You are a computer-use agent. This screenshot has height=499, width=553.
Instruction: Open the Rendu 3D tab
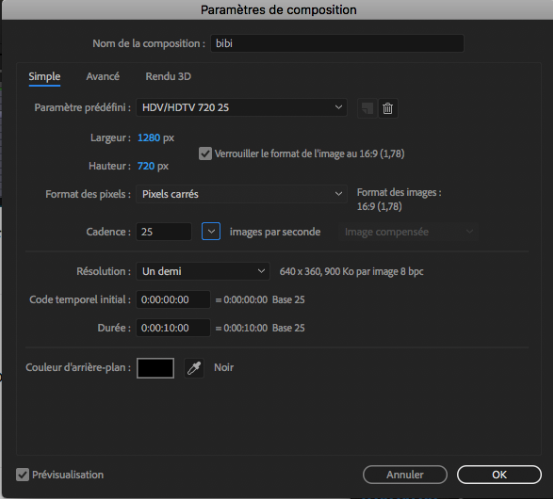168,76
